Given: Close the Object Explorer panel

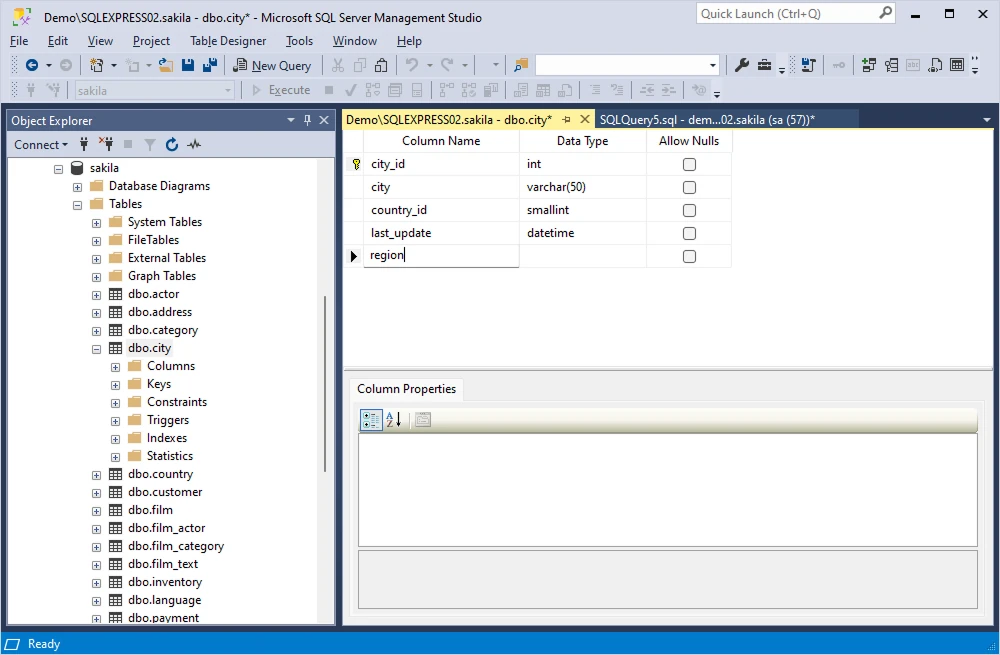Looking at the screenshot, I should (x=324, y=120).
